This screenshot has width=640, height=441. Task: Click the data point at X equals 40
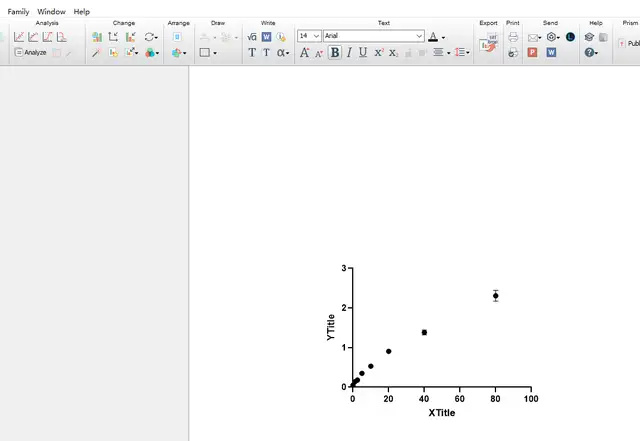point(424,332)
